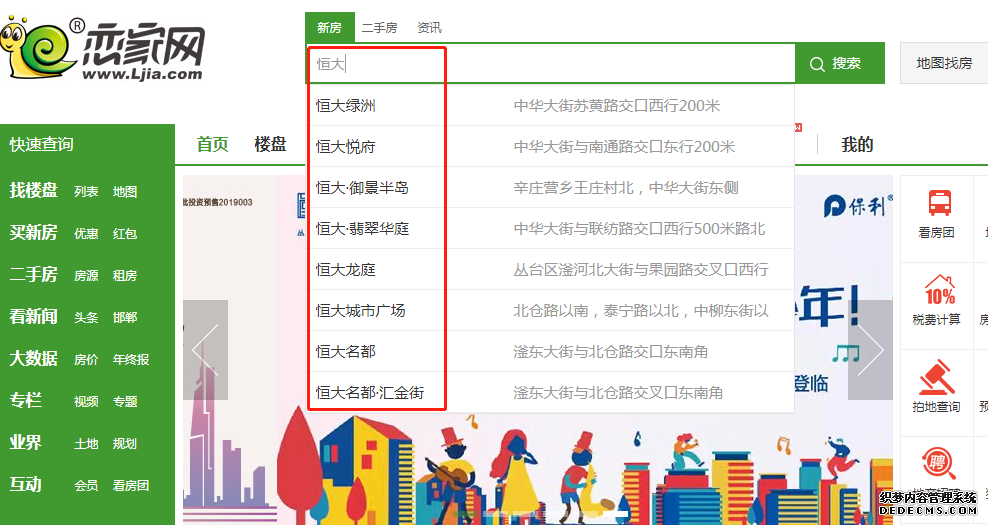Click the green 搜索 button

click(x=840, y=63)
